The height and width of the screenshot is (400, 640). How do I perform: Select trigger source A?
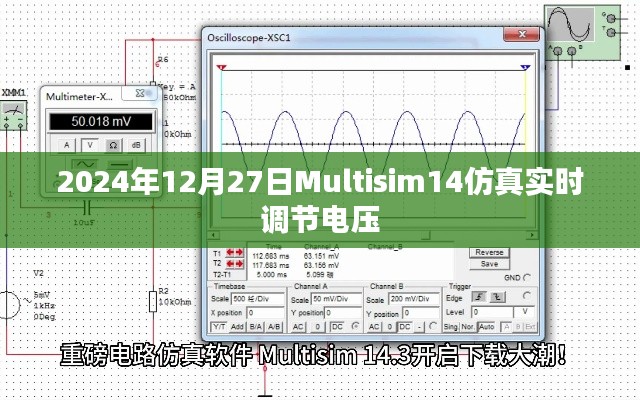507,327
